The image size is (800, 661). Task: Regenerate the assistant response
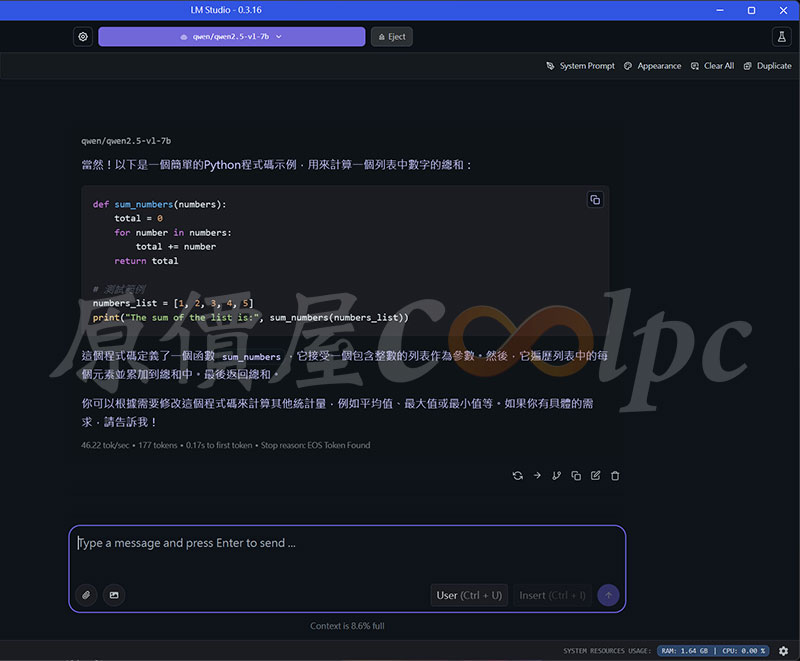(x=517, y=476)
